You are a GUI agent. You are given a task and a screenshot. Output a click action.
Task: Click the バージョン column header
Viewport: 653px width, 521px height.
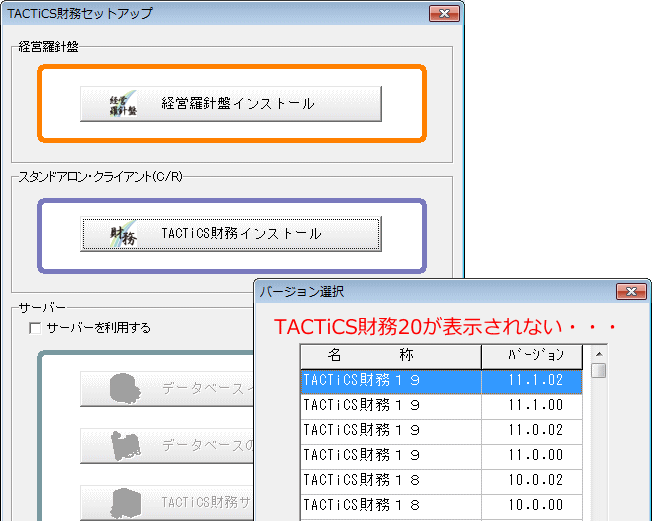[x=532, y=356]
